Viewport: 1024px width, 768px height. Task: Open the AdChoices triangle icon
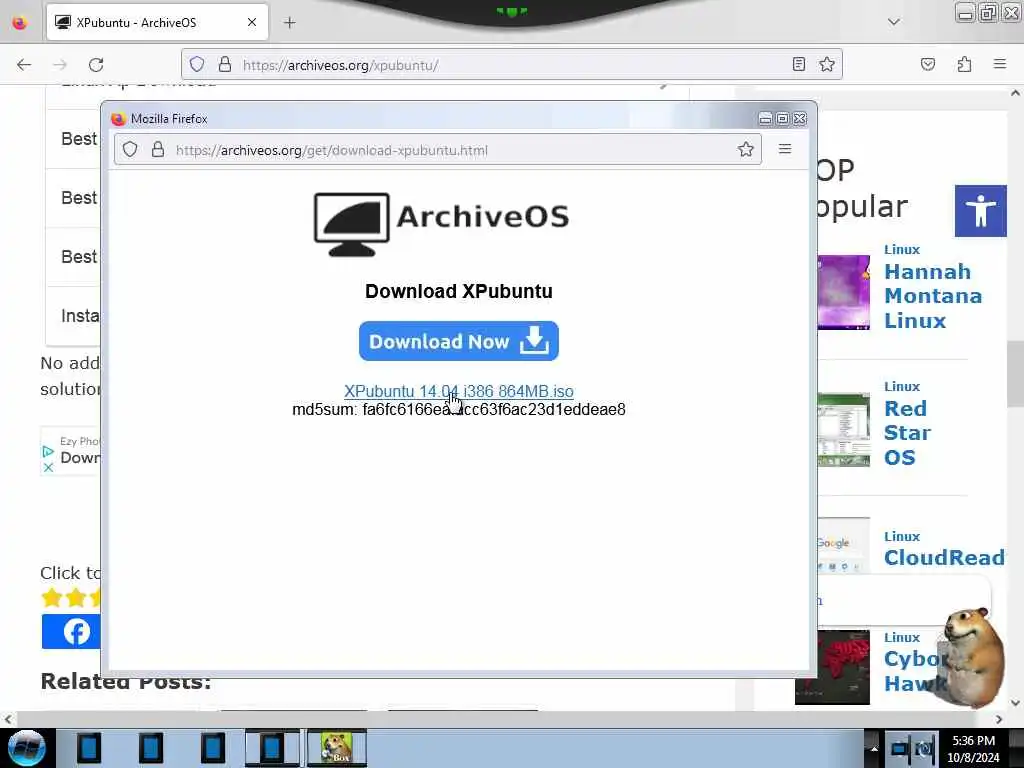coord(48,451)
